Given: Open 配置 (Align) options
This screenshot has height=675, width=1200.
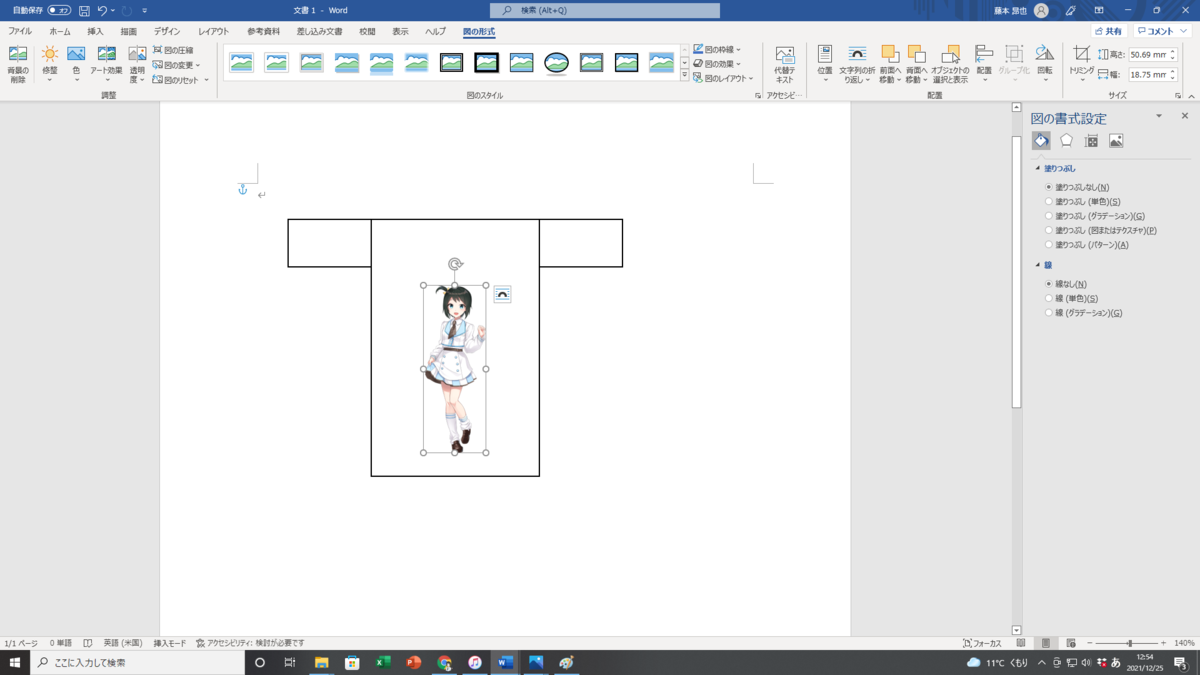Looking at the screenshot, I should [984, 64].
